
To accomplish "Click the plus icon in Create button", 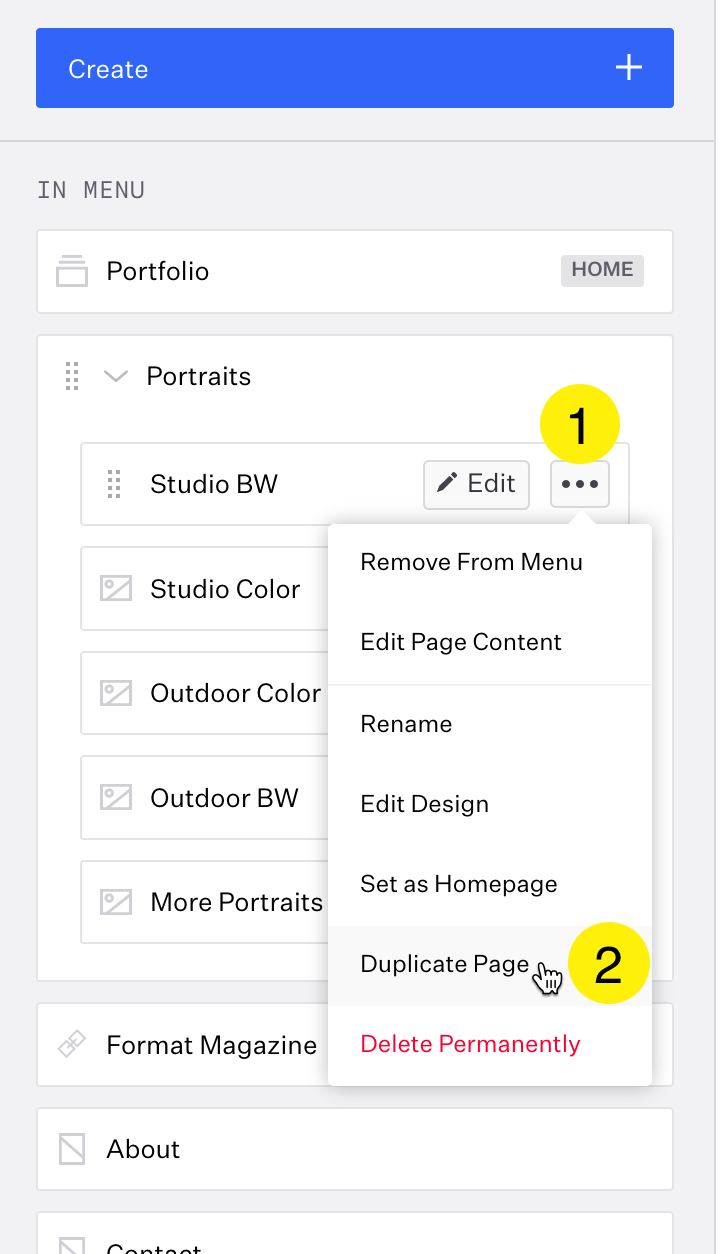I will tap(628, 68).
